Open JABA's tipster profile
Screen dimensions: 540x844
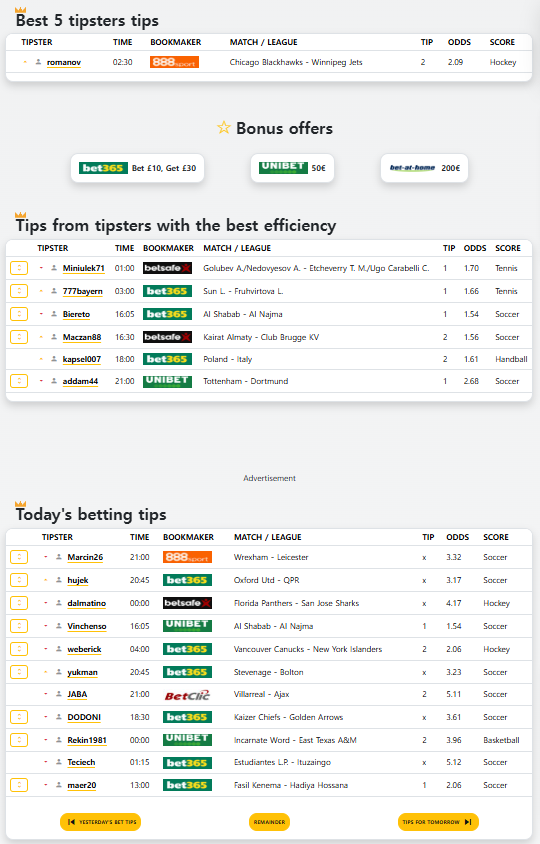pos(77,694)
